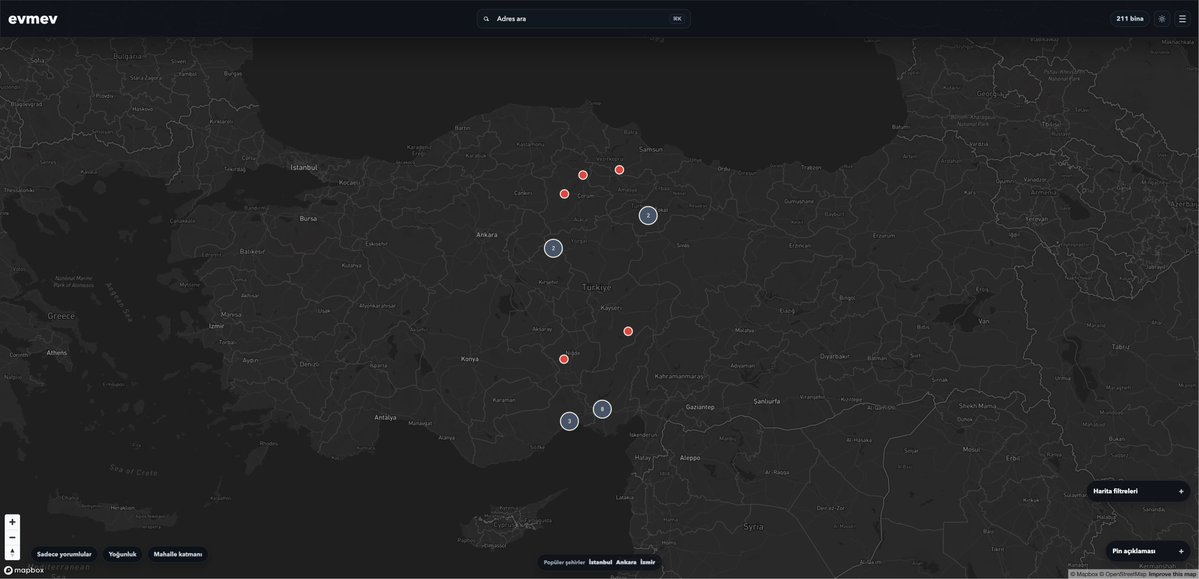1199x579 pixels.
Task: Zoom out using the minus control
Action: click(11, 535)
